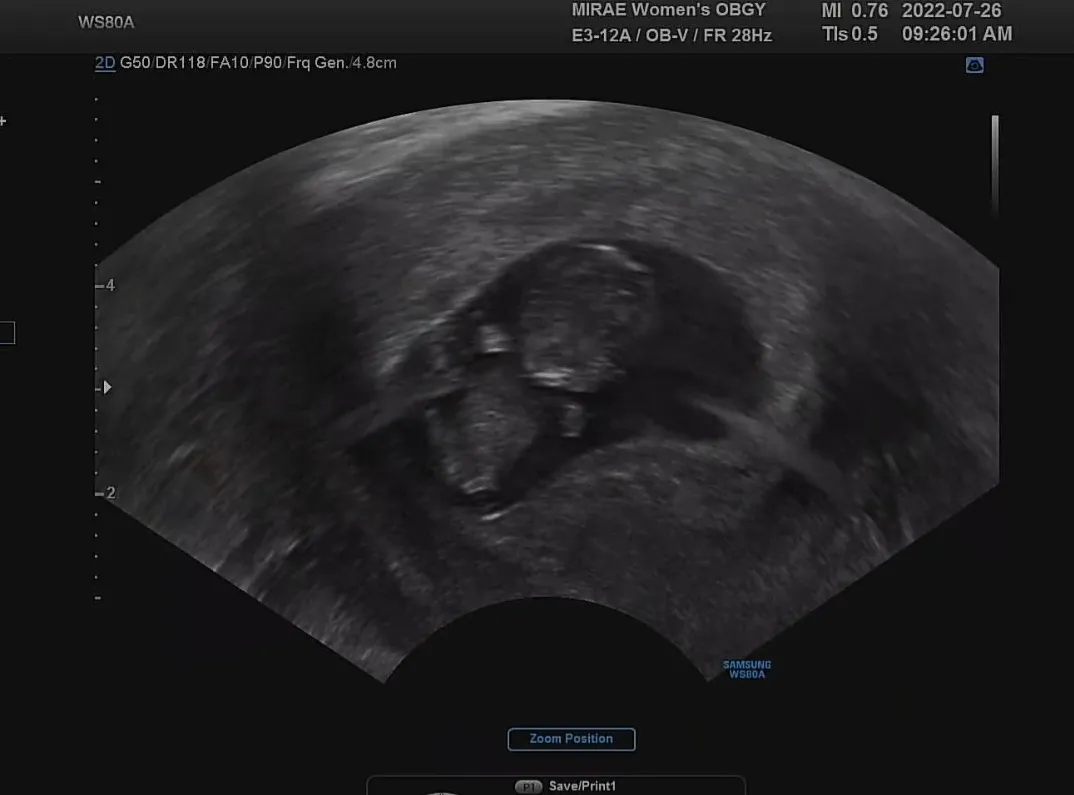The height and width of the screenshot is (795, 1074).
Task: Click the focus position triangle on depth scale
Action: pyautogui.click(x=108, y=388)
